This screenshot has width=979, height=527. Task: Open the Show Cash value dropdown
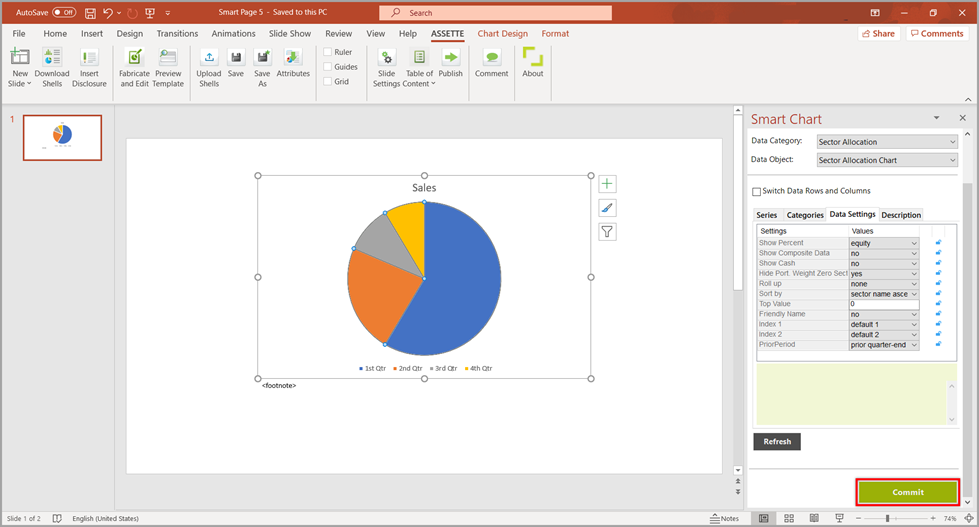884,264
